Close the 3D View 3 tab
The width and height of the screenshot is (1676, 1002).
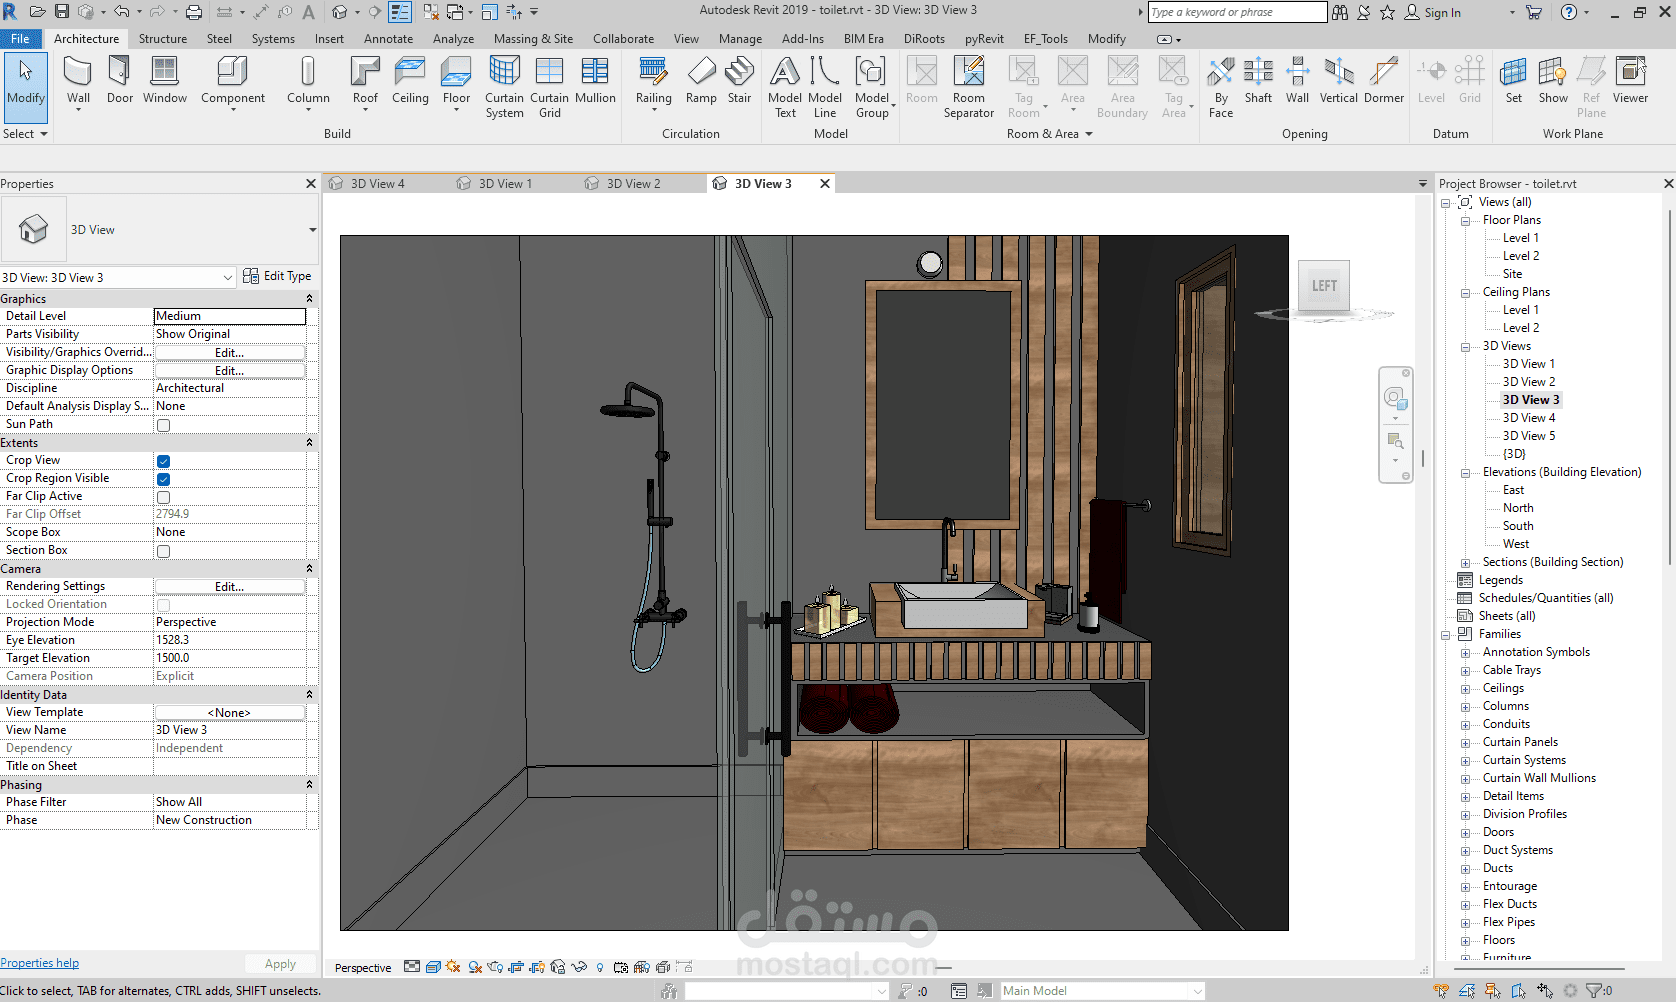pyautogui.click(x=825, y=184)
